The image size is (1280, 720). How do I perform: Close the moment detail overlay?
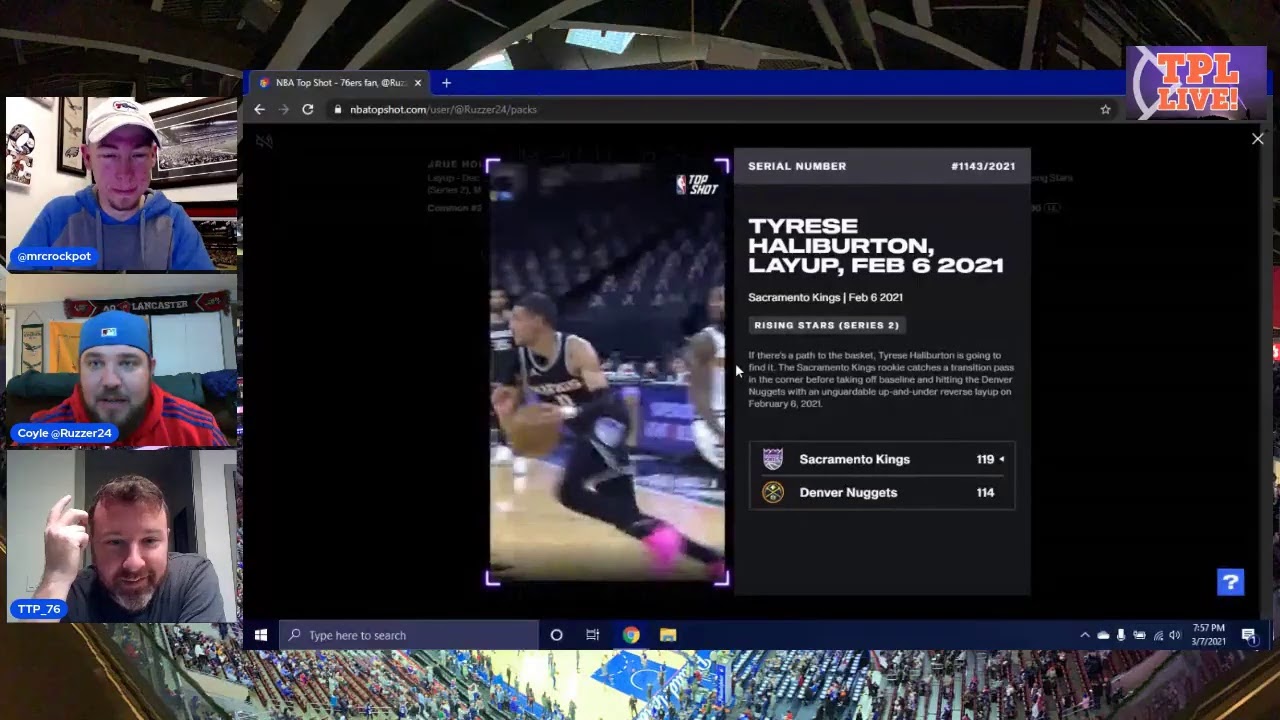(1257, 139)
